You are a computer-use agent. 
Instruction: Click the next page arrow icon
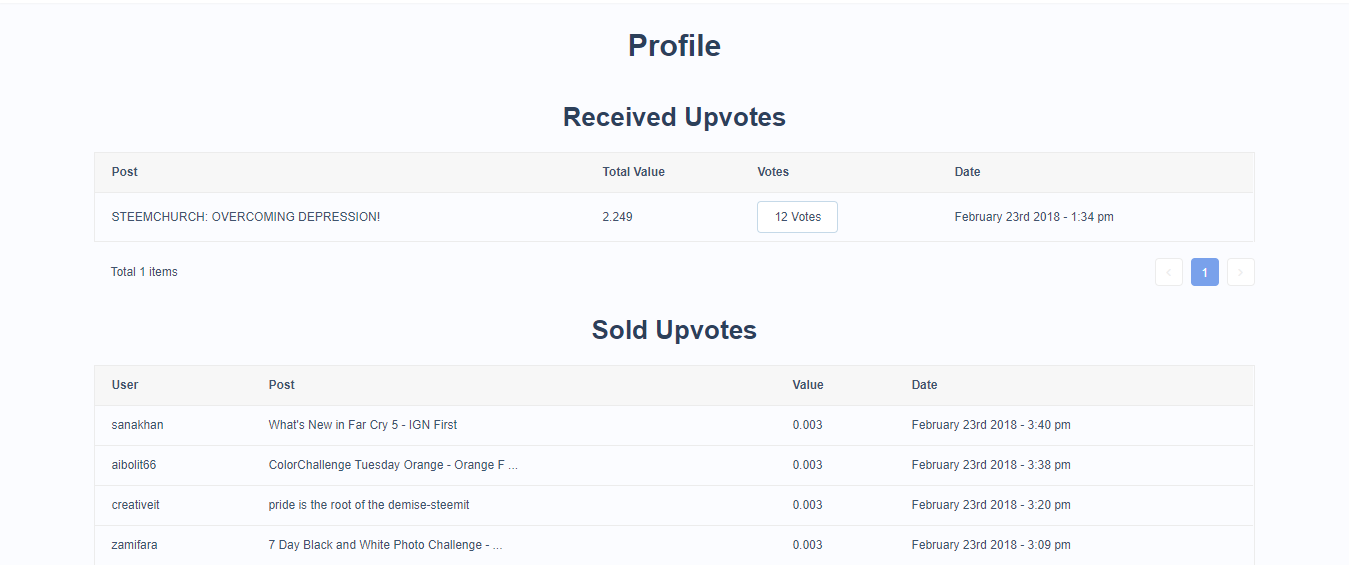(x=1240, y=272)
